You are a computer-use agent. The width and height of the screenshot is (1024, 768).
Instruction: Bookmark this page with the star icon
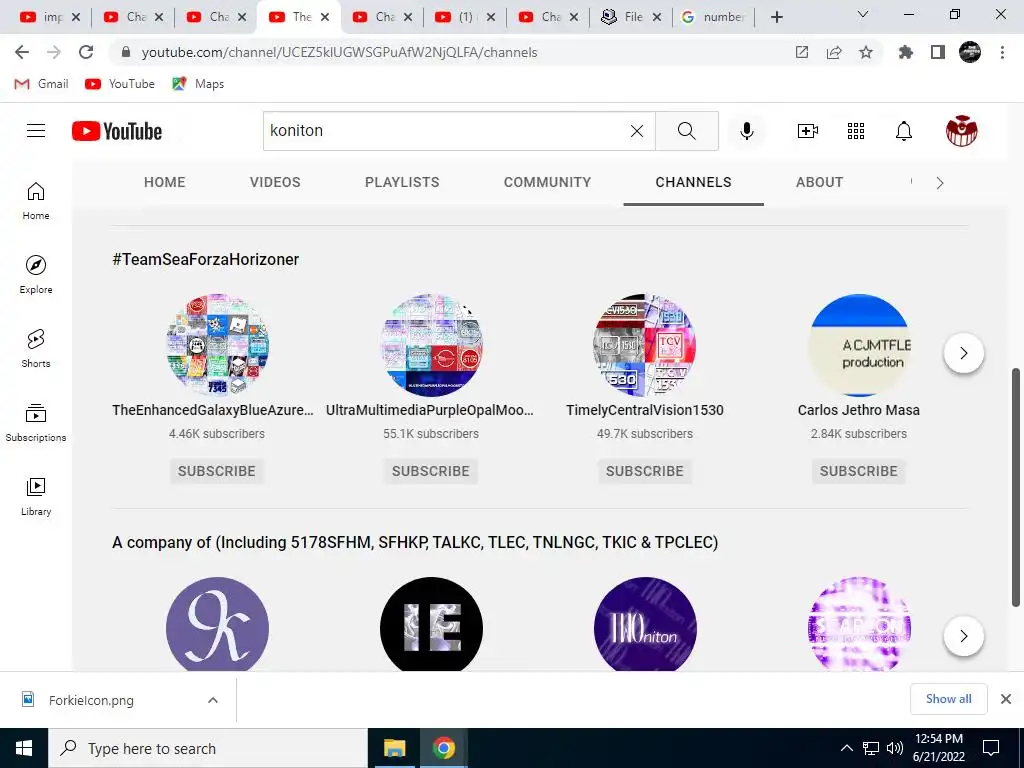(x=865, y=52)
